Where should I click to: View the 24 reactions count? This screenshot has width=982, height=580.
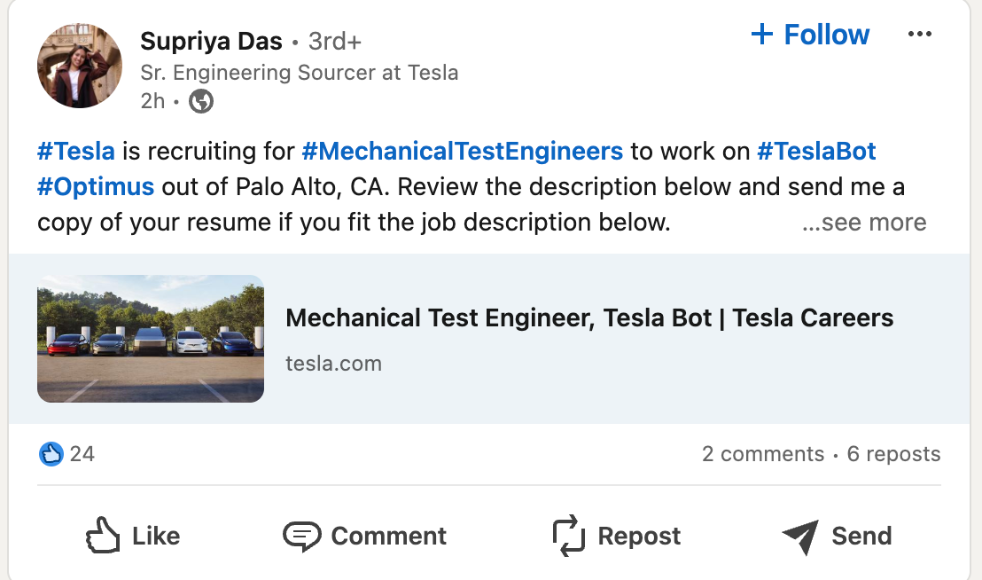pyautogui.click(x=82, y=454)
